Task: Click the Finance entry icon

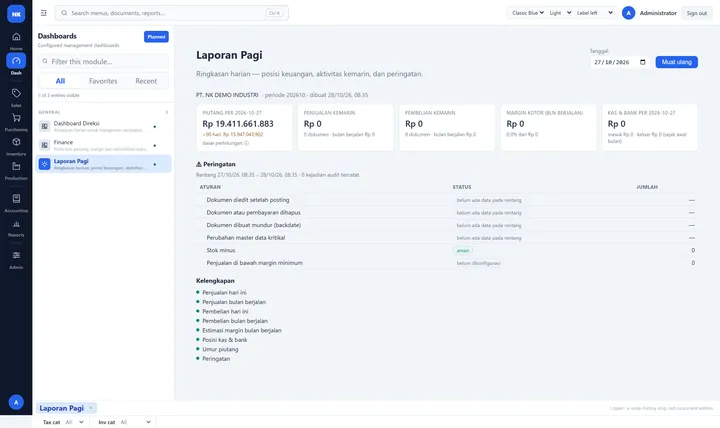Action: click(45, 145)
